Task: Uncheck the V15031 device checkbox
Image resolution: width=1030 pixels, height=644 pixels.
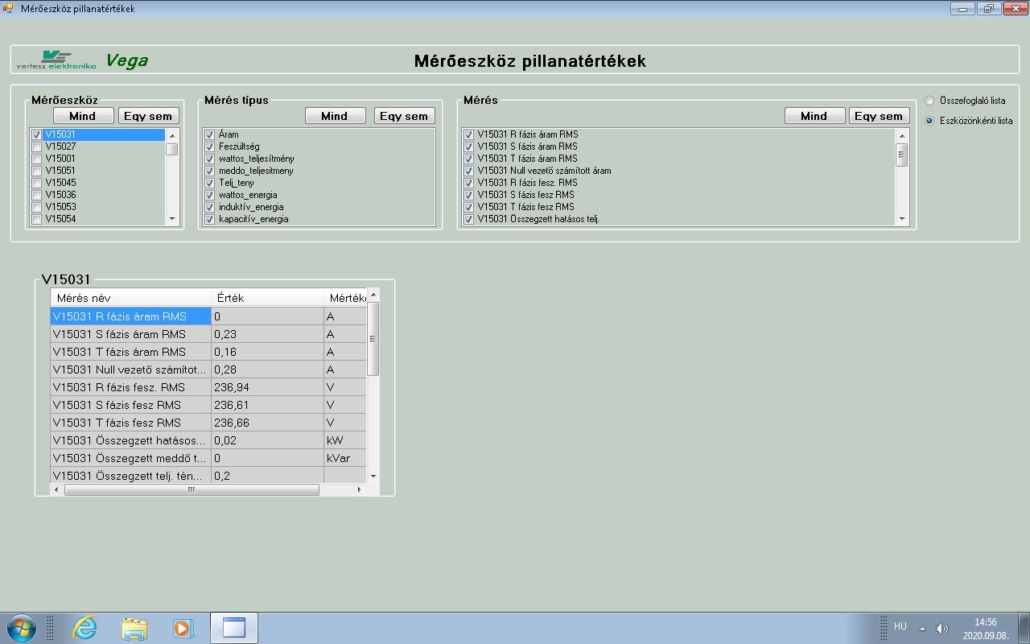Action: tap(37, 134)
